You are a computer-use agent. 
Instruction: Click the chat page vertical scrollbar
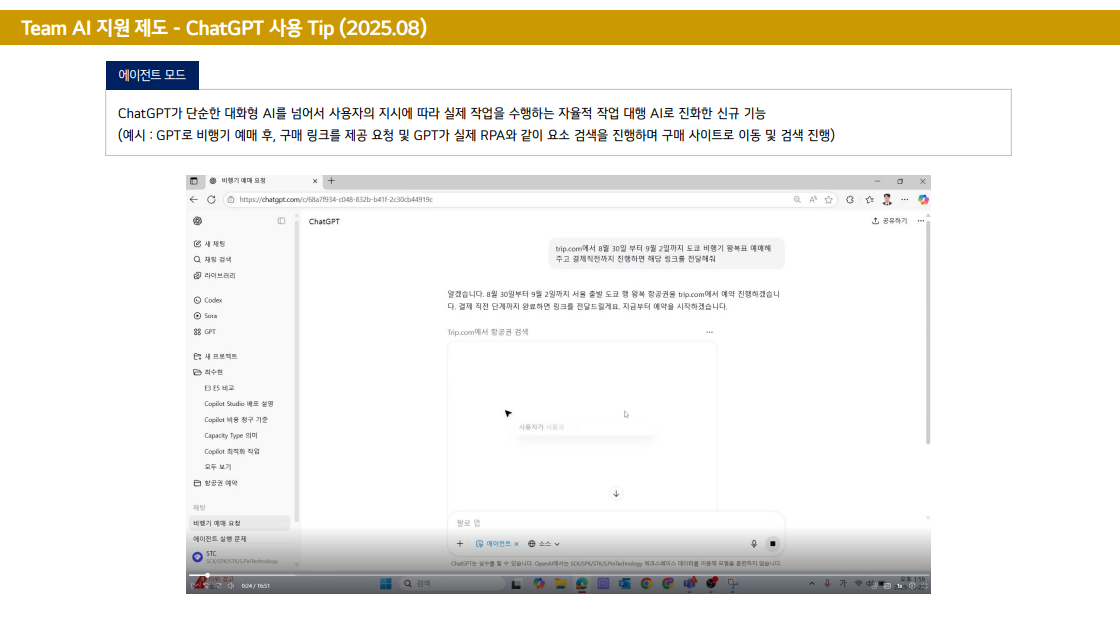coord(928,332)
